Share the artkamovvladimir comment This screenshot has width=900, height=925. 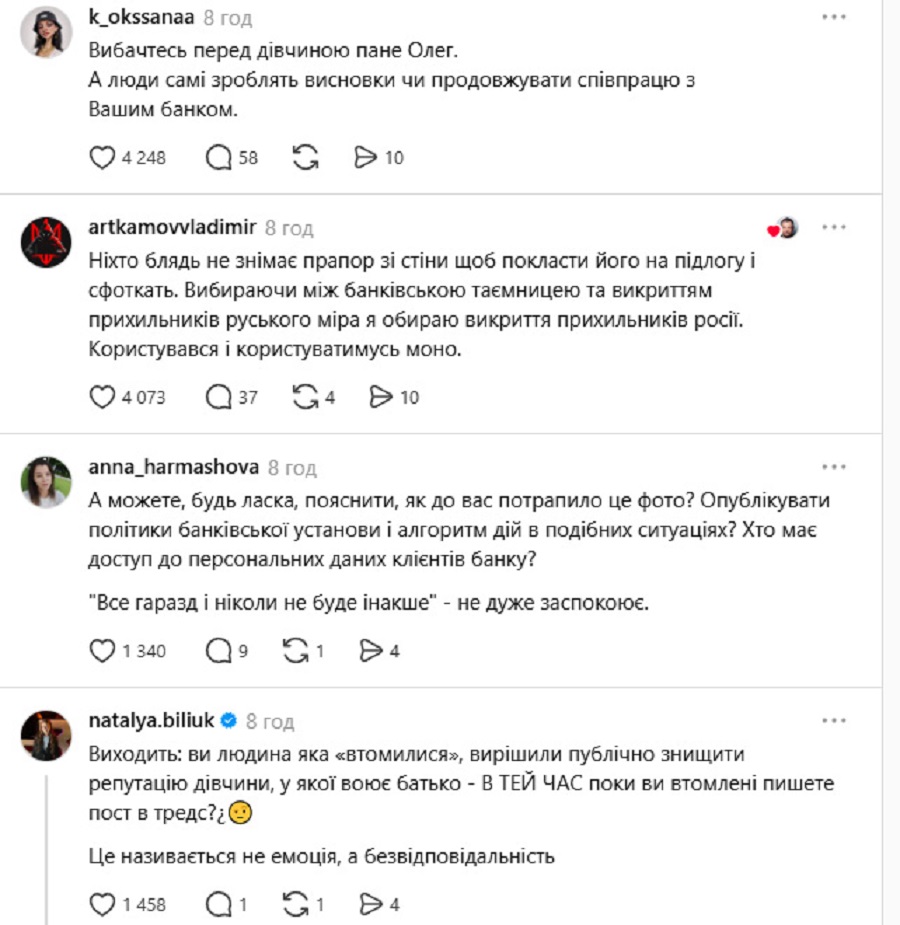pos(380,397)
